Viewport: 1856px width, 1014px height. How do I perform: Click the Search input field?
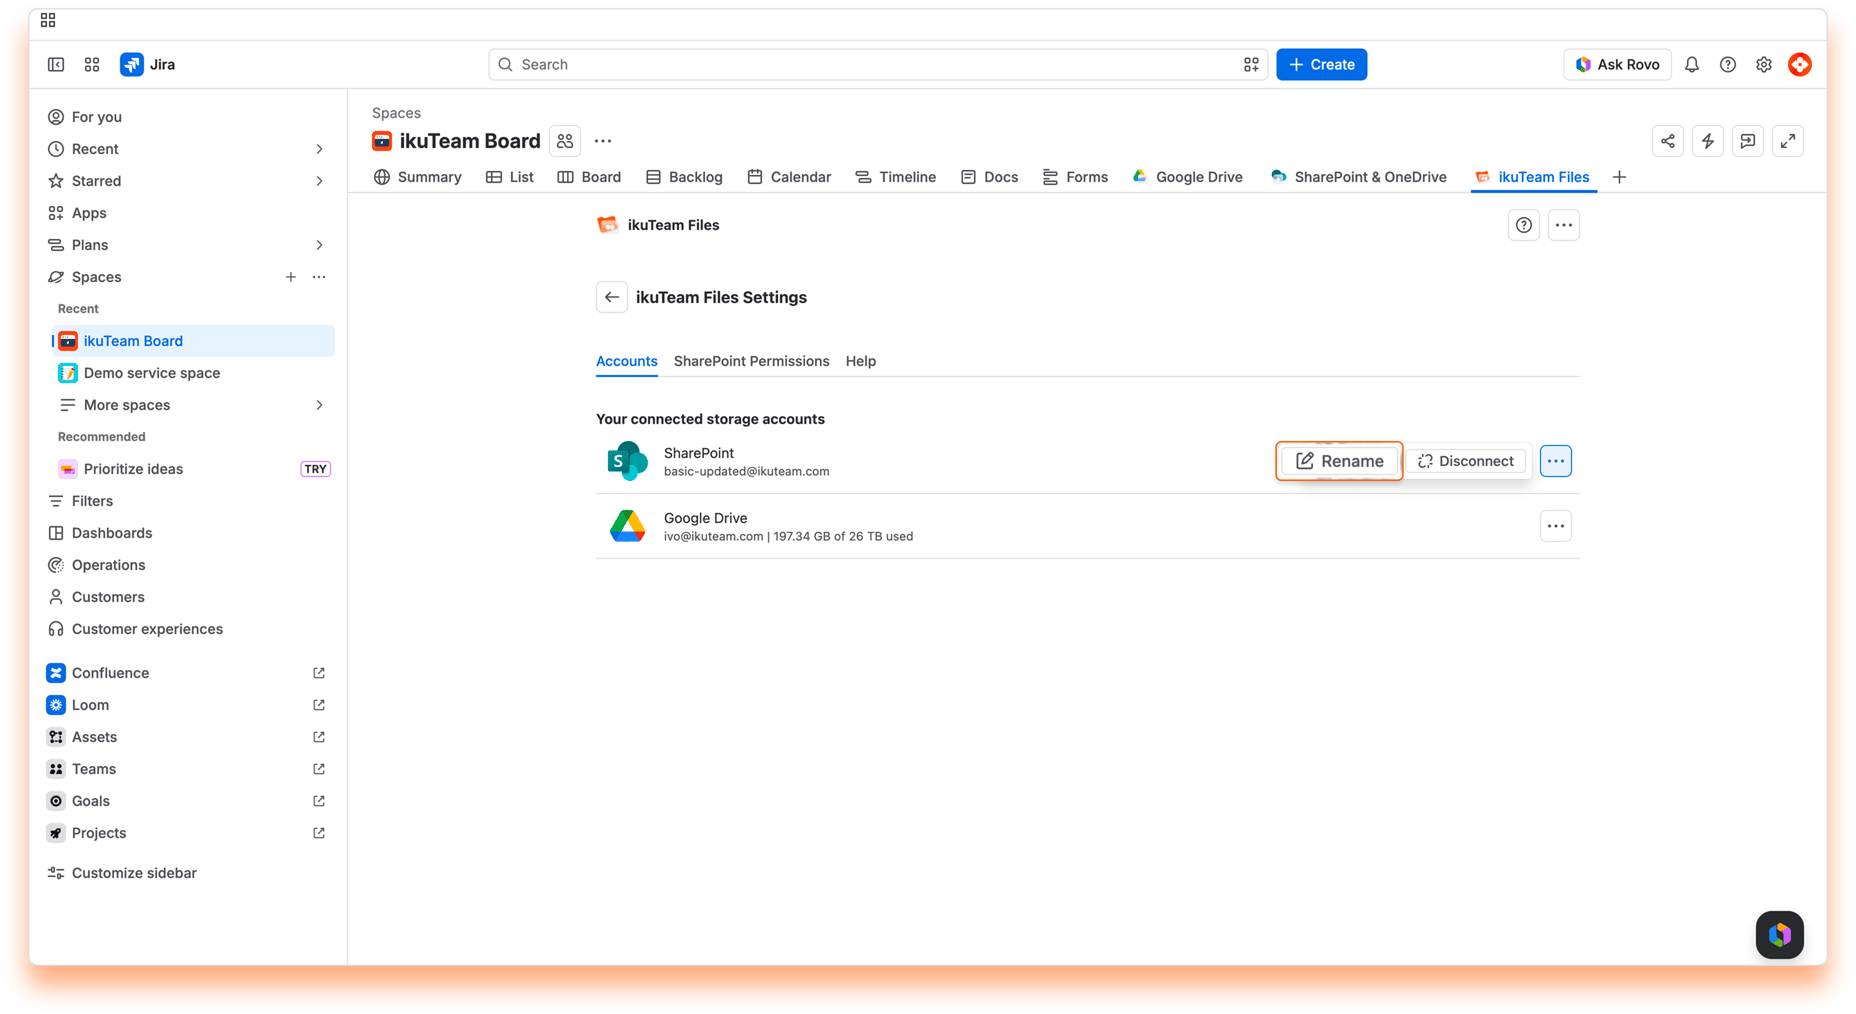point(878,64)
